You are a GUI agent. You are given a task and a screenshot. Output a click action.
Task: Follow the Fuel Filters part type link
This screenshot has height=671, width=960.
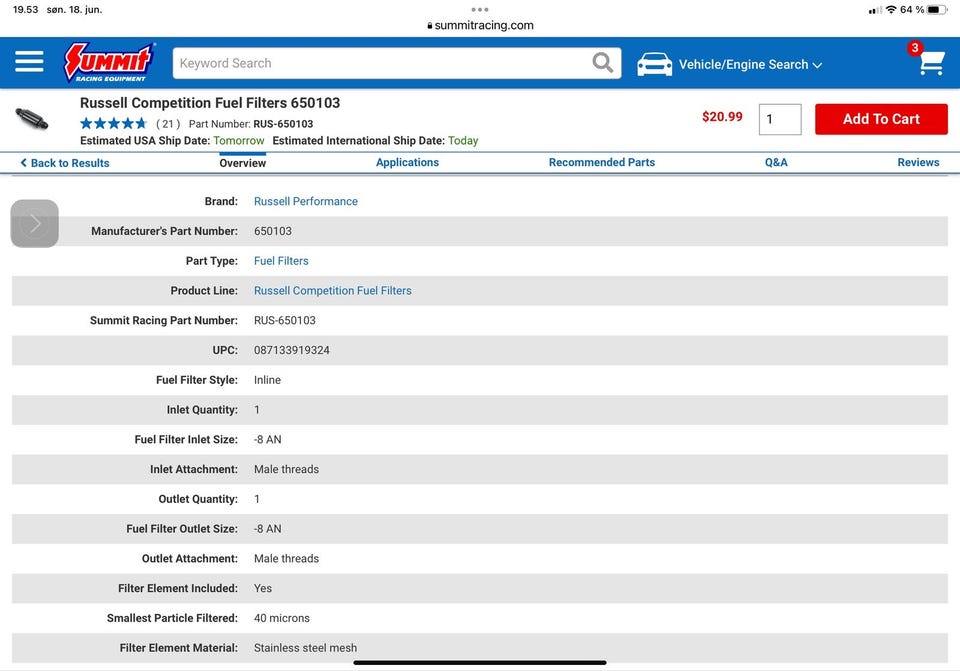click(x=281, y=261)
